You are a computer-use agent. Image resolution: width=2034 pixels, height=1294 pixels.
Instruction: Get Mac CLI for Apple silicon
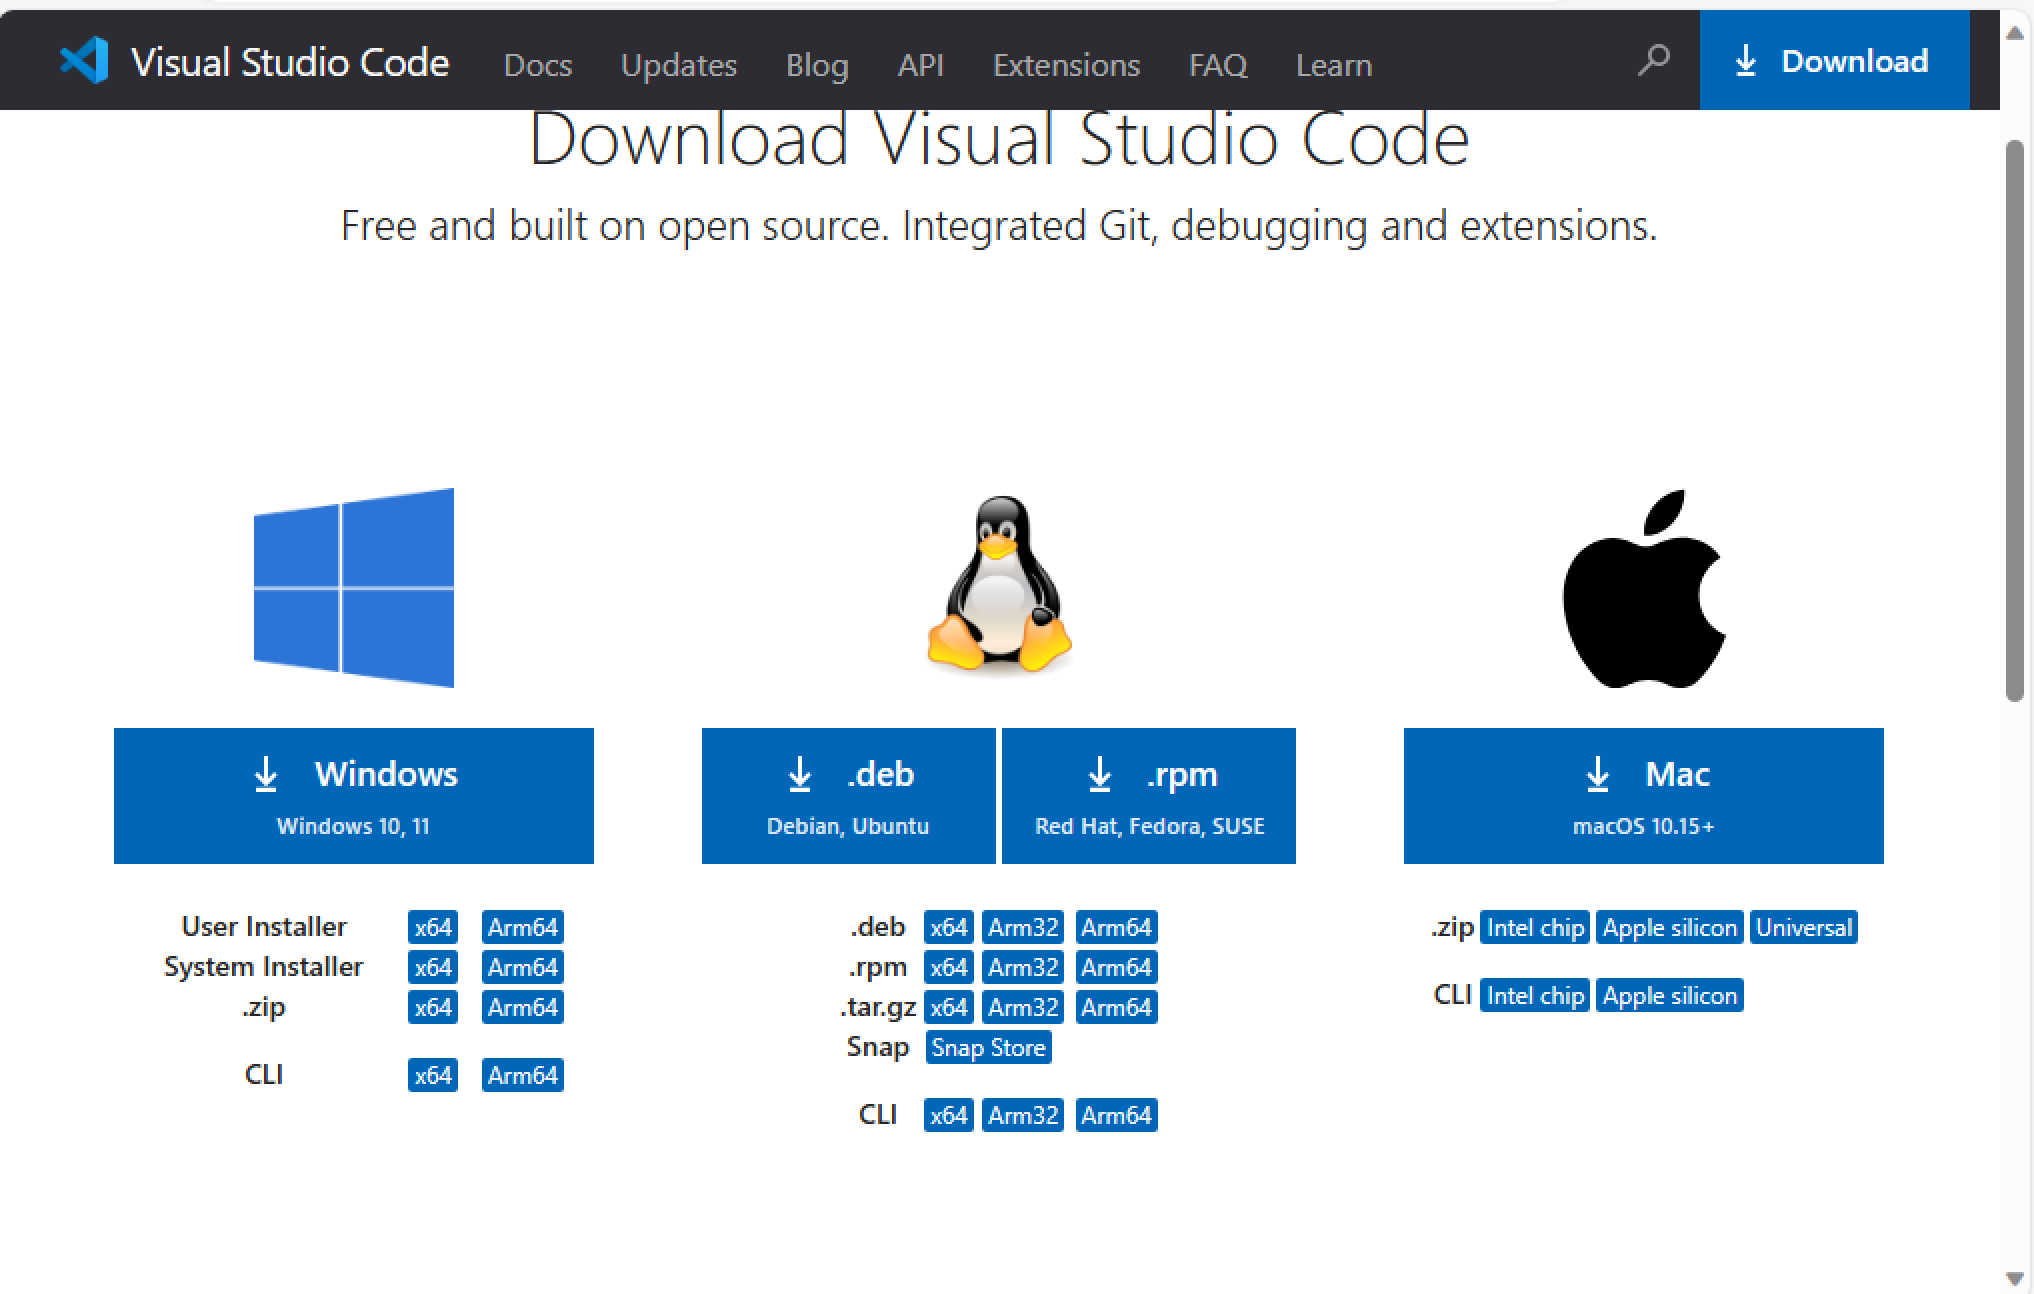point(1670,995)
